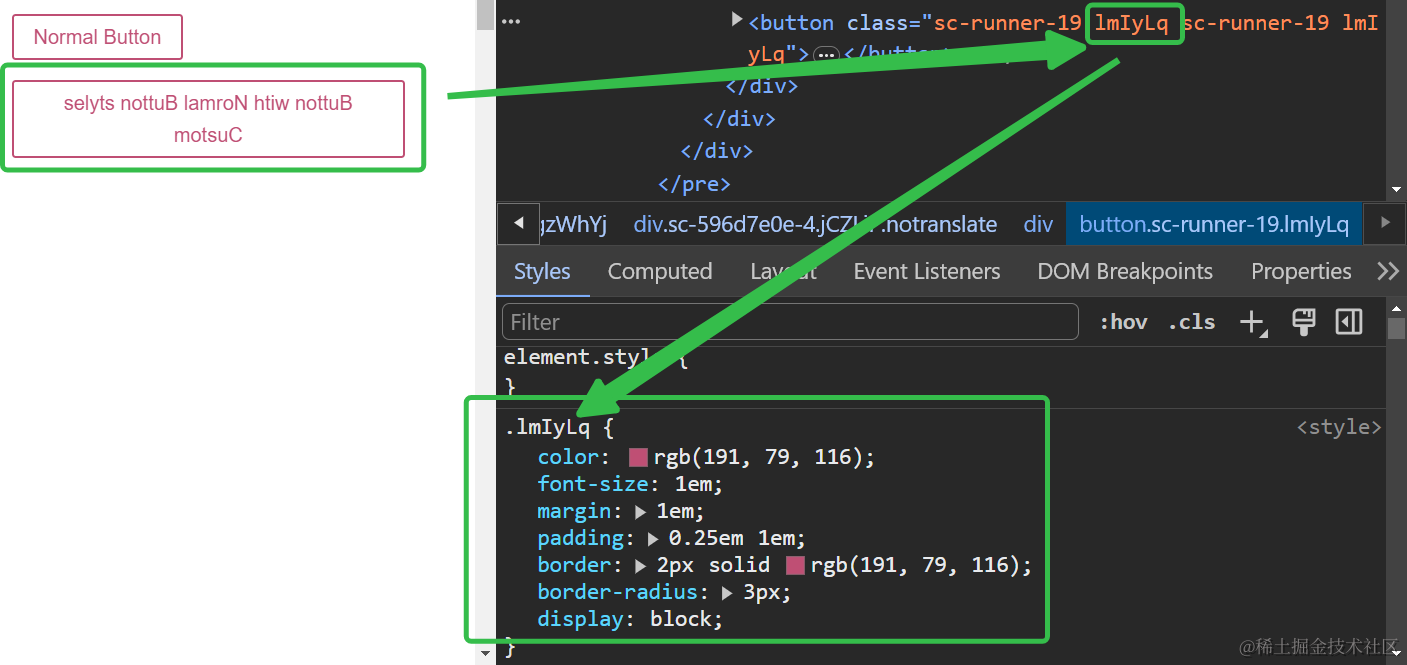This screenshot has width=1407, height=665.
Task: Toggle the :hov element state panel
Action: point(1123,322)
